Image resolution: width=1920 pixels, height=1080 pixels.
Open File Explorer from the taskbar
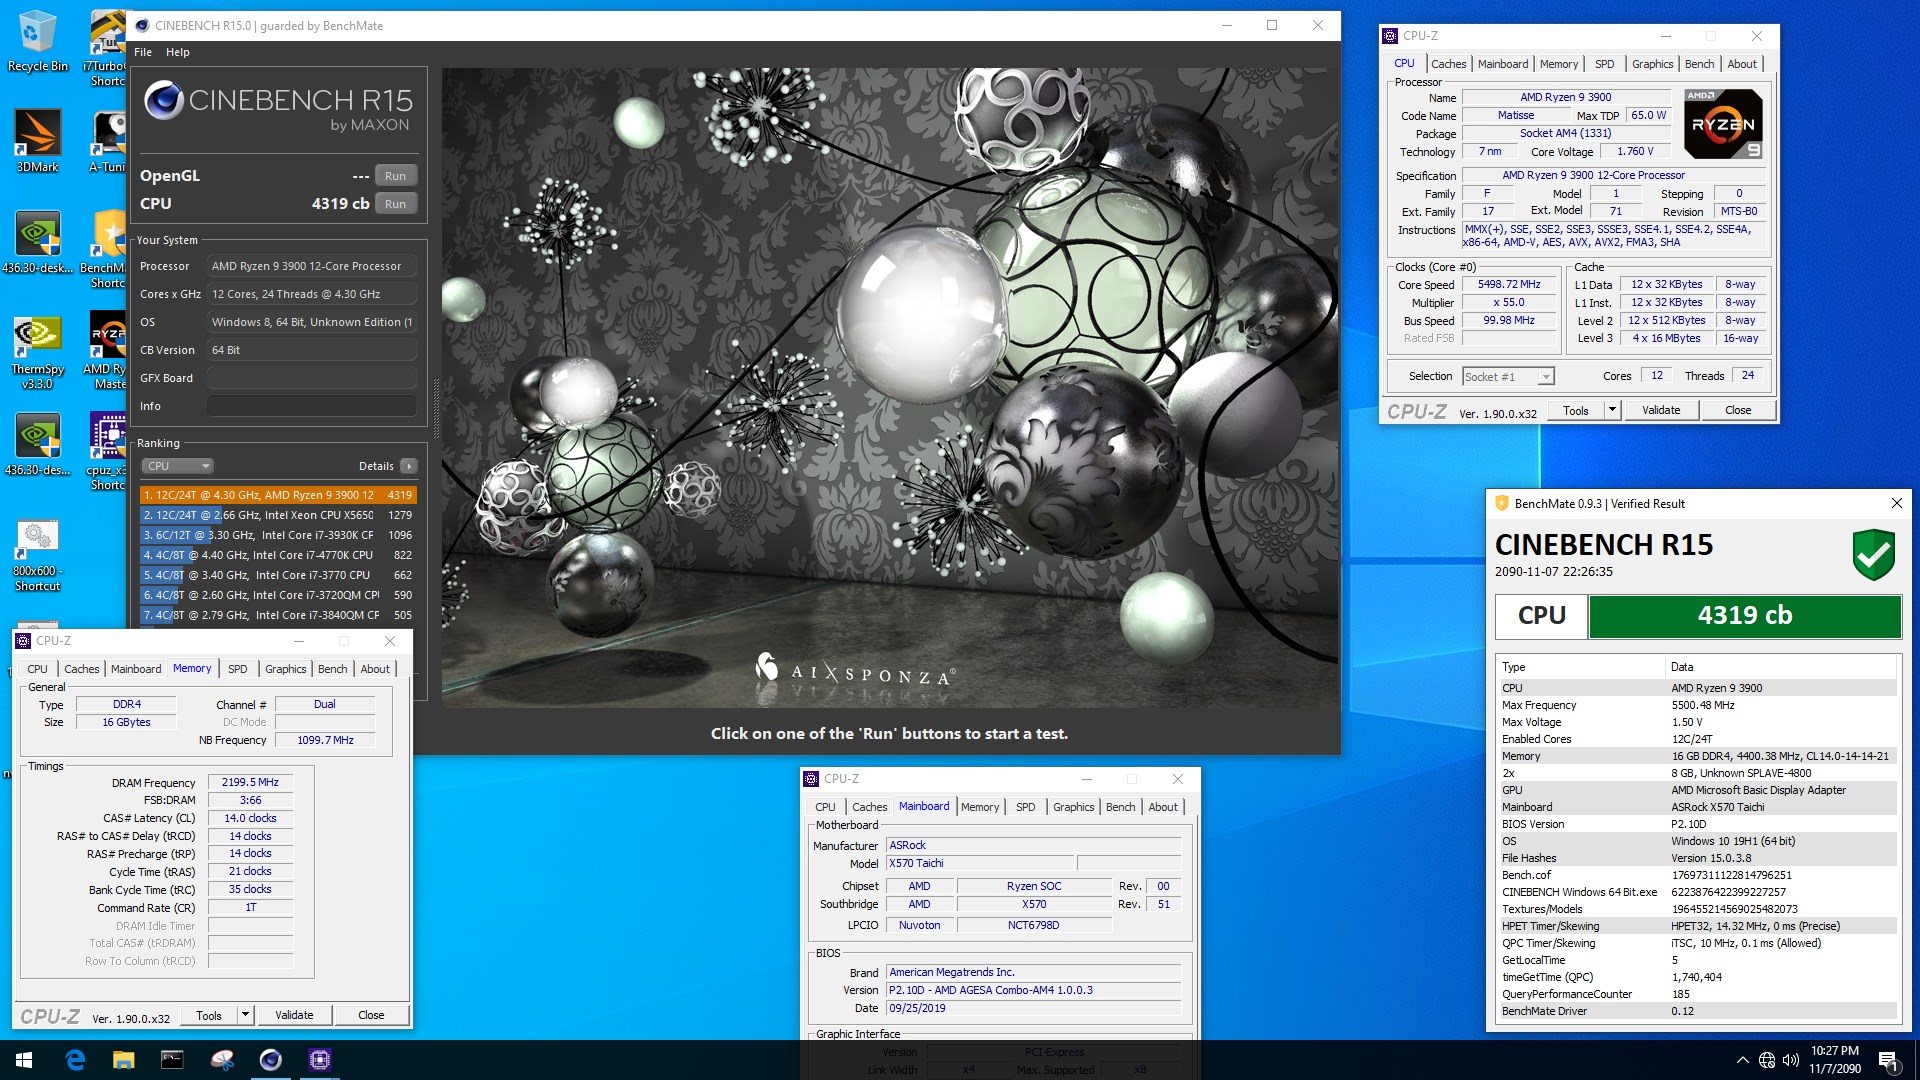pos(123,1060)
